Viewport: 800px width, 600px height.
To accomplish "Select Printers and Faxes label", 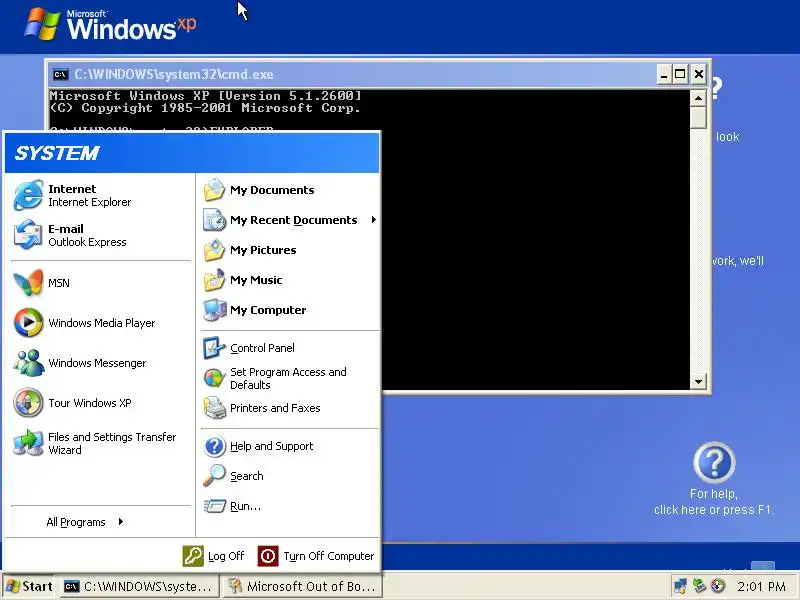I will point(275,408).
